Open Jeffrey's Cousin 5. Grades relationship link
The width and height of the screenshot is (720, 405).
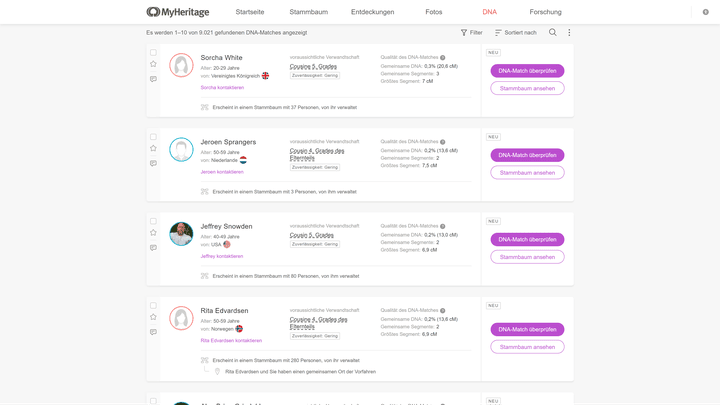[x=311, y=235]
